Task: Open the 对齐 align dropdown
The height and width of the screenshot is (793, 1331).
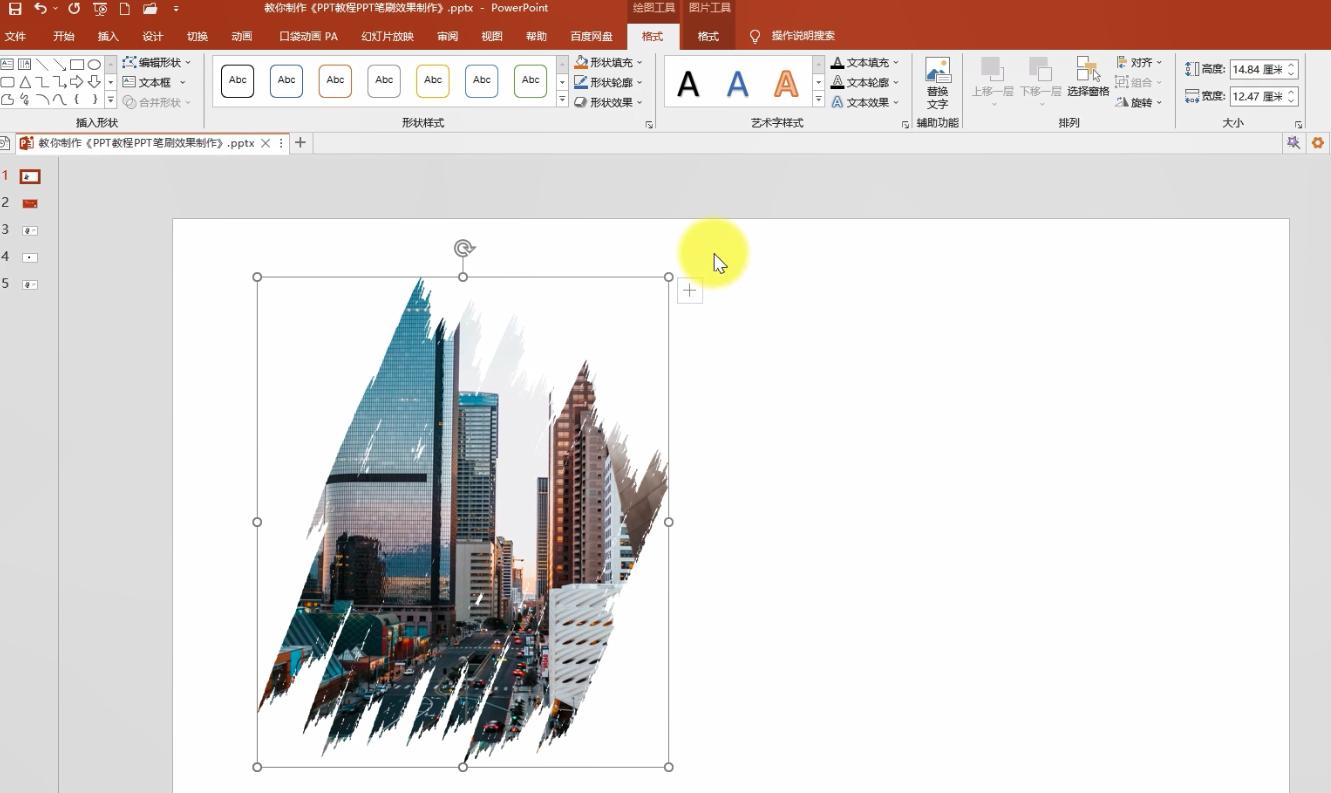Action: coord(1140,62)
